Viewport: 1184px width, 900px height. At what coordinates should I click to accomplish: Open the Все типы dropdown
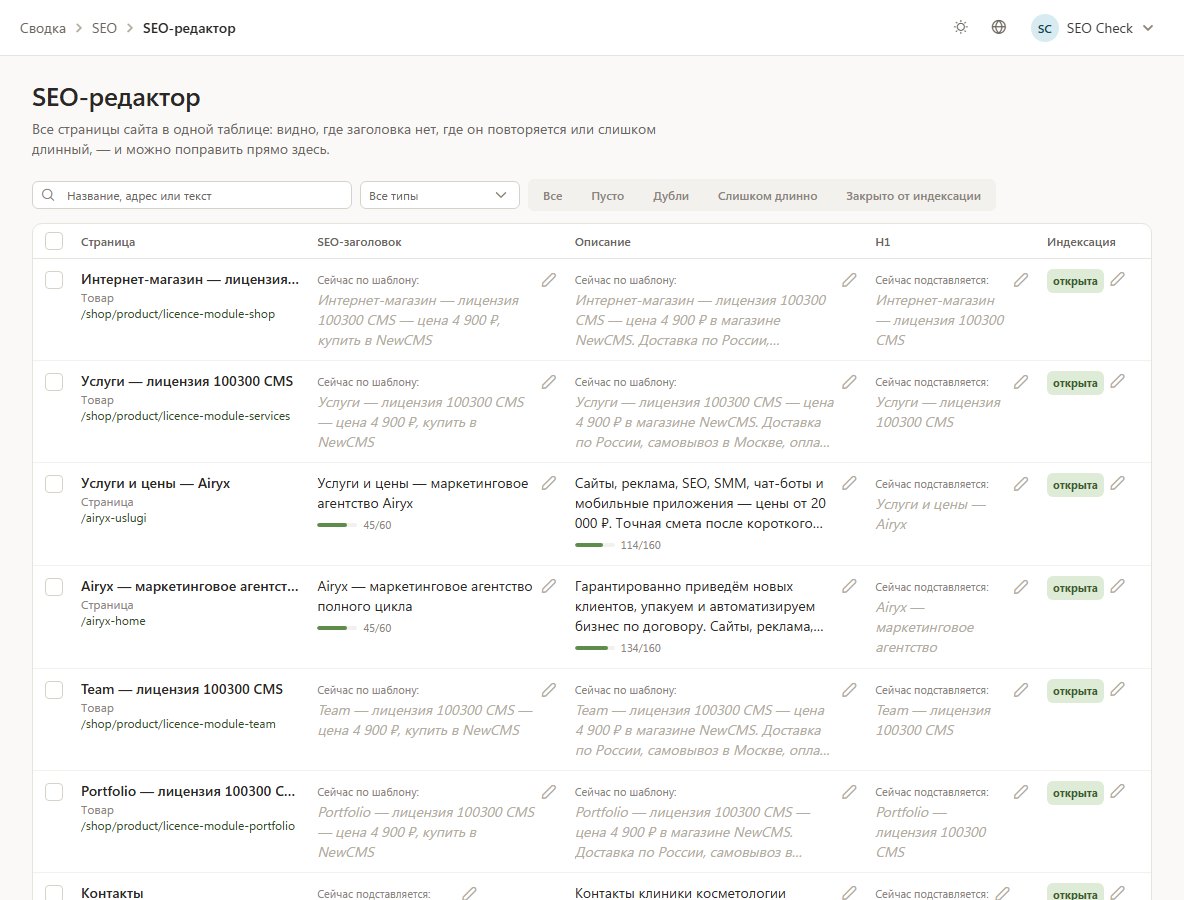coord(439,196)
